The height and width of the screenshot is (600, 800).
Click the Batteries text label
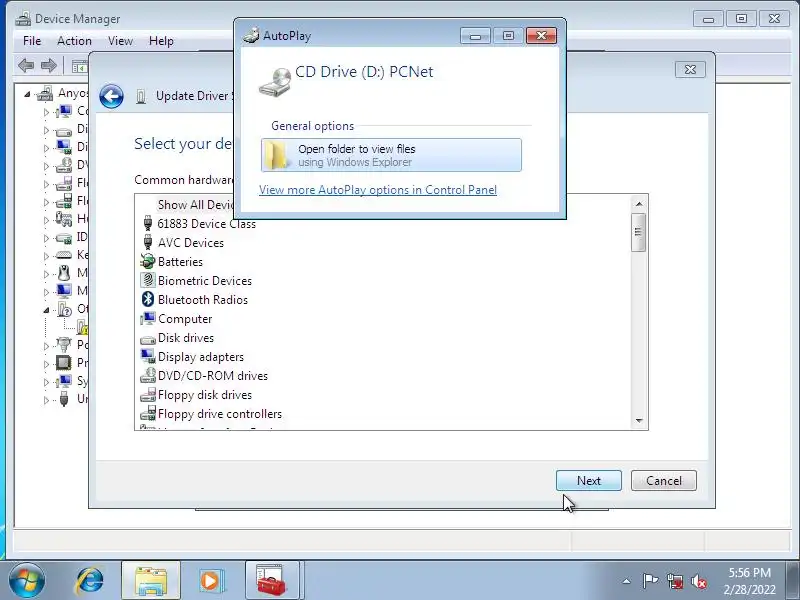180,262
